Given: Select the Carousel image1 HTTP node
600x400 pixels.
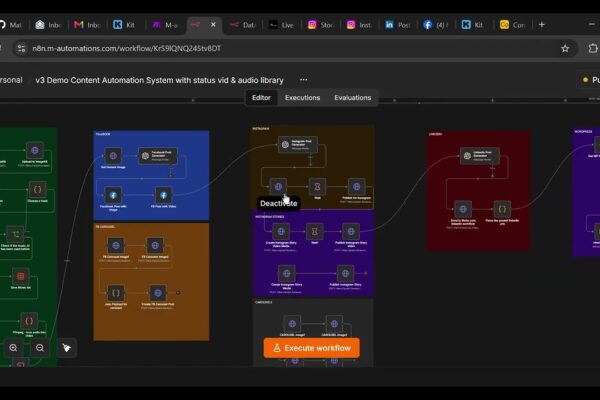Looking at the screenshot, I should pyautogui.click(x=292, y=324).
